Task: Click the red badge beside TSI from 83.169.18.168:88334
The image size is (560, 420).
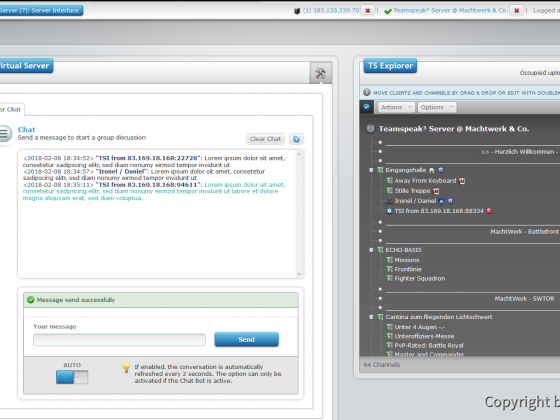Action: (489, 211)
